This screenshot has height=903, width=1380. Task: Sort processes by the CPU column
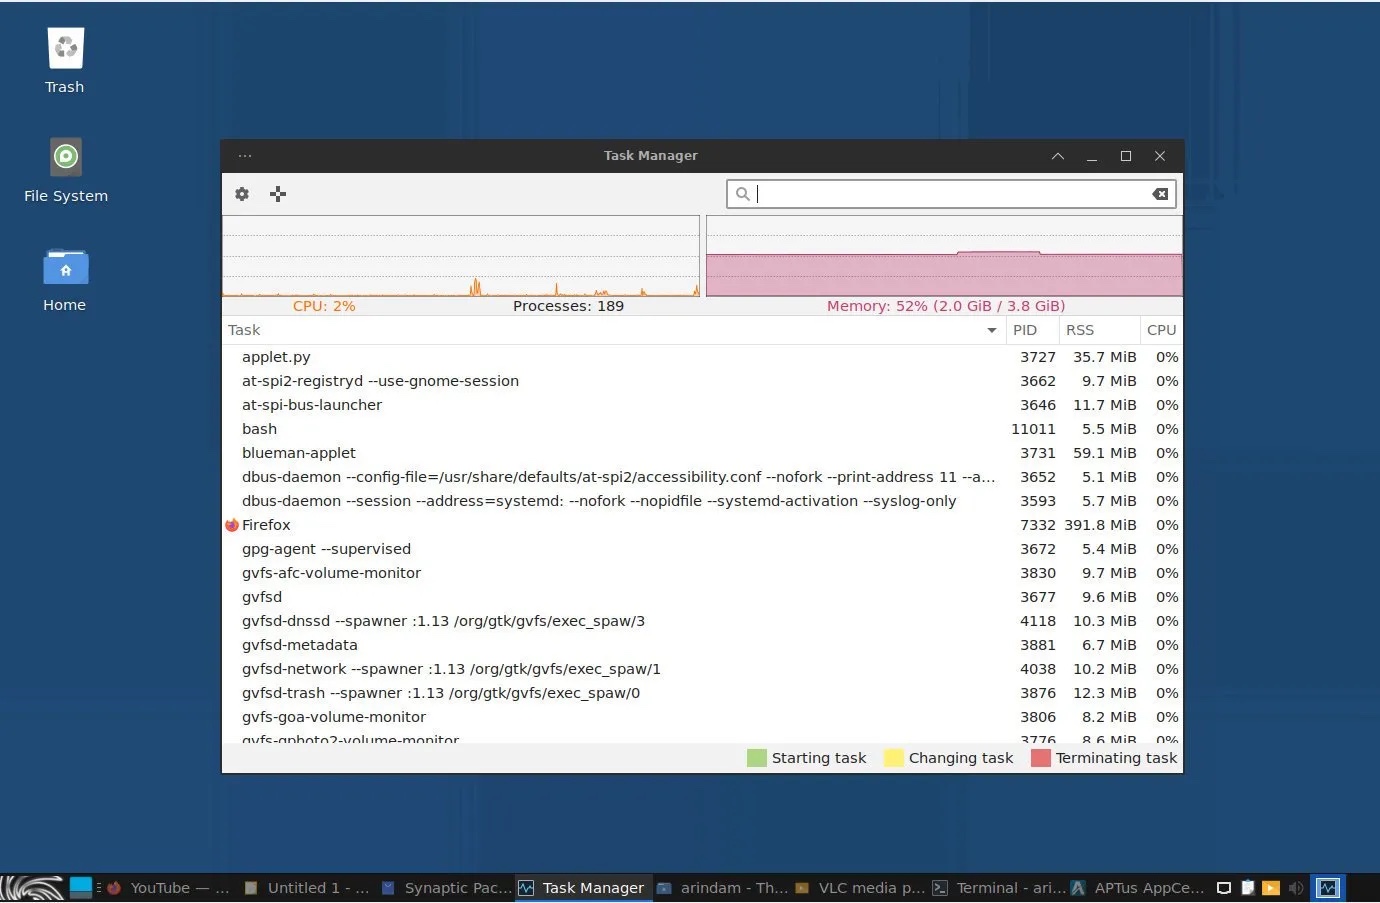[x=1161, y=329]
